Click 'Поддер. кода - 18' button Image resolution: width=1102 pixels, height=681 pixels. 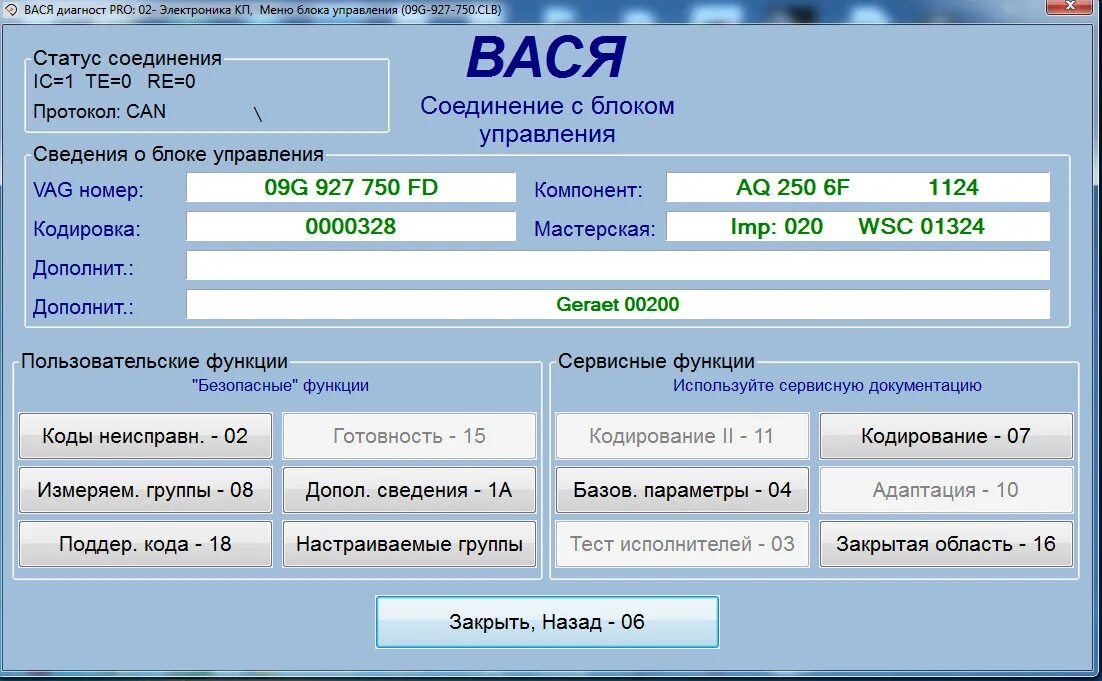pos(145,544)
